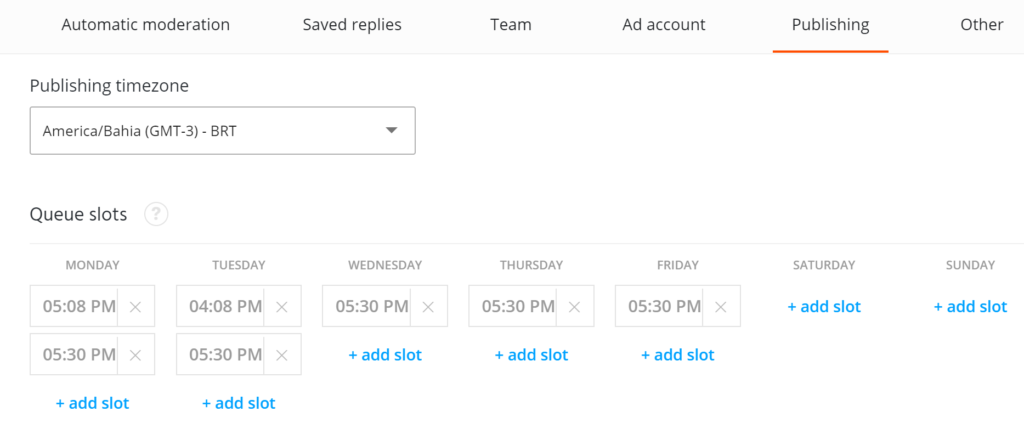1024x434 pixels.
Task: Open the Ad account tab
Action: tap(664, 25)
